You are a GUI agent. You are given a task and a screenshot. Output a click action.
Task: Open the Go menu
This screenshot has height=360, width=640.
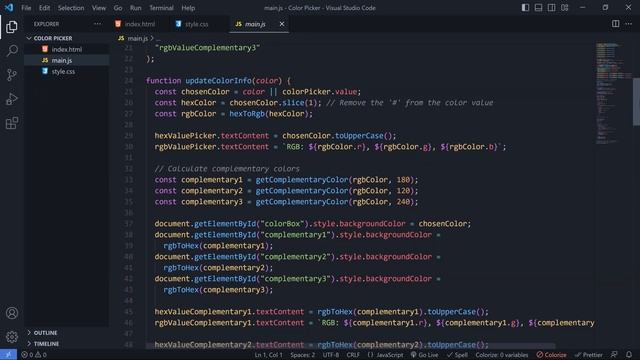pyautogui.click(x=118, y=8)
